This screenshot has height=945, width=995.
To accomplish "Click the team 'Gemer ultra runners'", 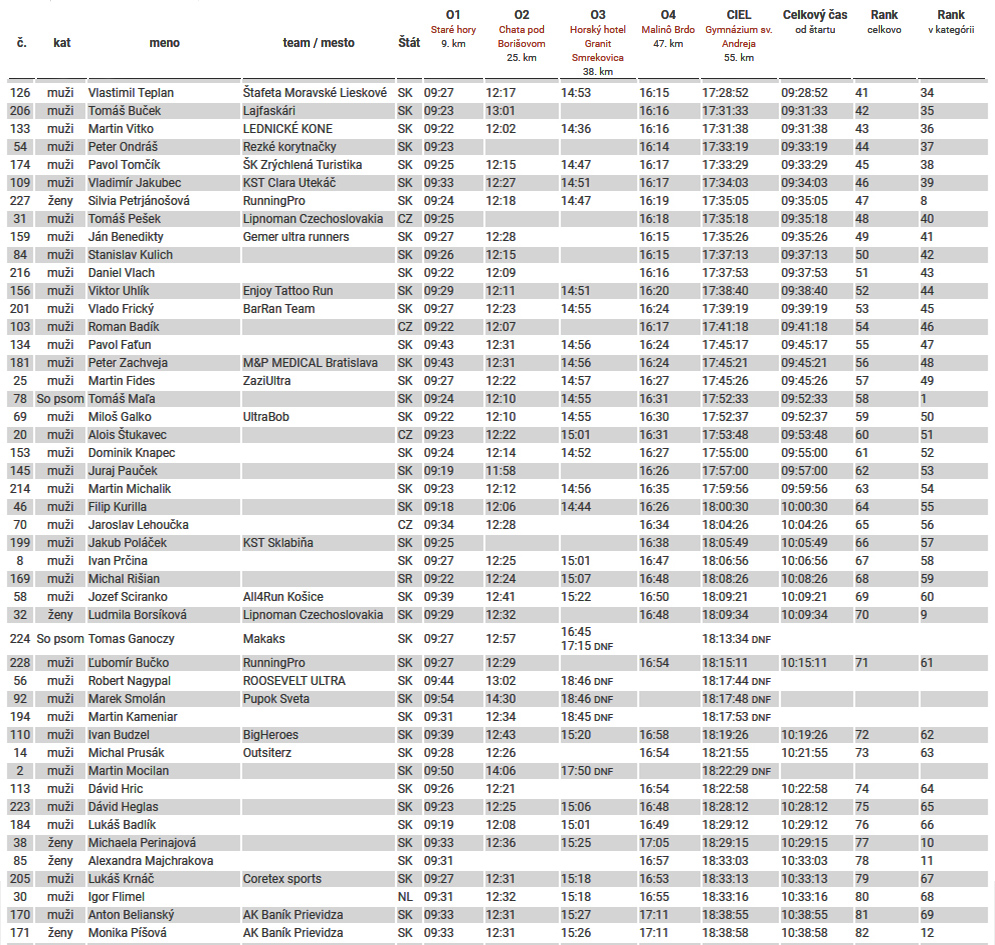I will click(296, 237).
